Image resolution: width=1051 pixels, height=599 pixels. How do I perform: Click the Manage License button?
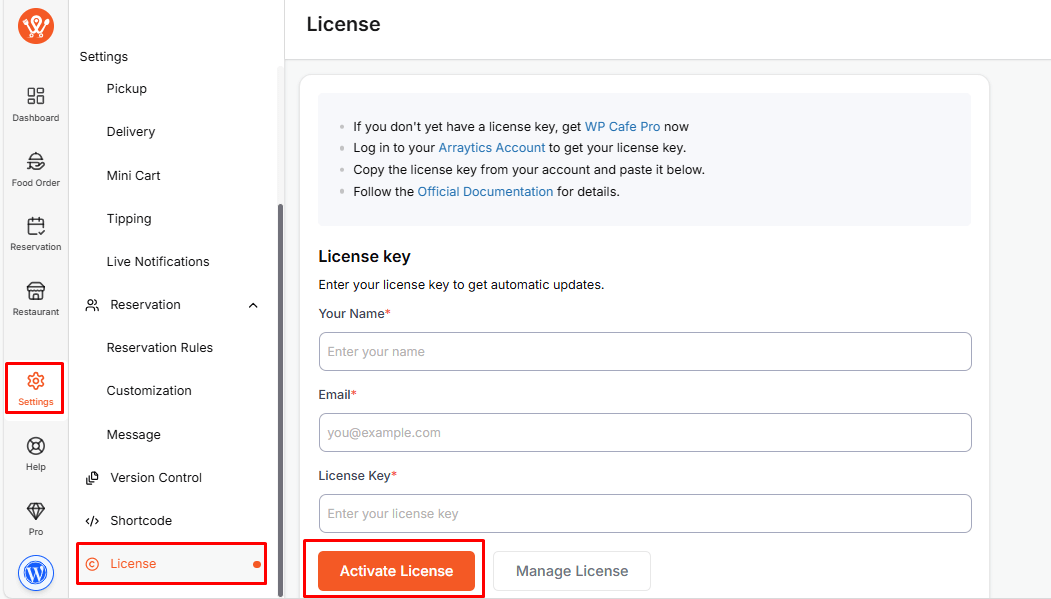click(x=572, y=571)
